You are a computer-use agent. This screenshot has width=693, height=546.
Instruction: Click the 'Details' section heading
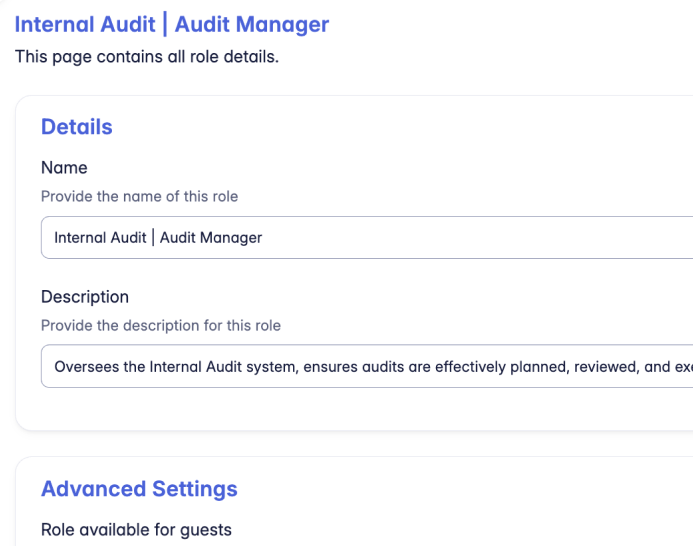pos(76,127)
